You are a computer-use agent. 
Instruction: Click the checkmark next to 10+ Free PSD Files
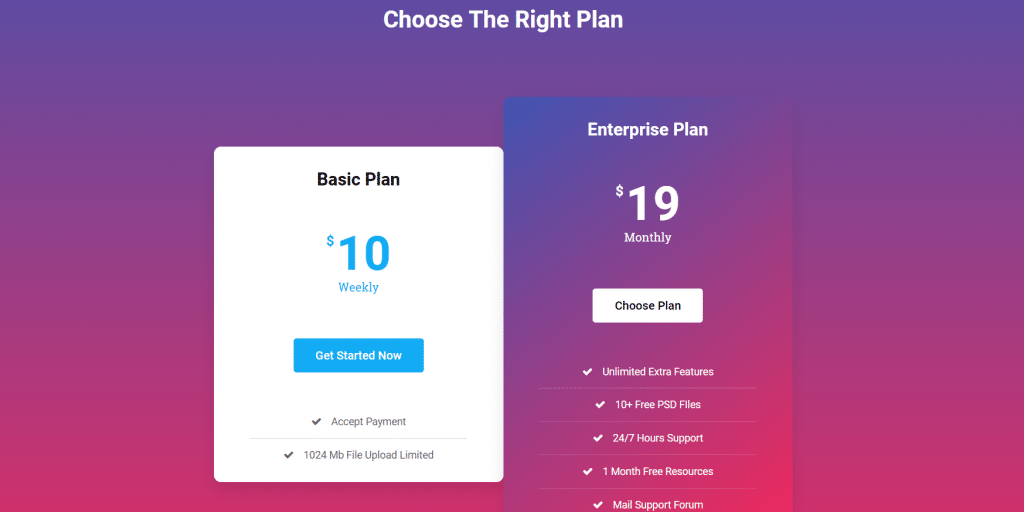pyautogui.click(x=600, y=405)
